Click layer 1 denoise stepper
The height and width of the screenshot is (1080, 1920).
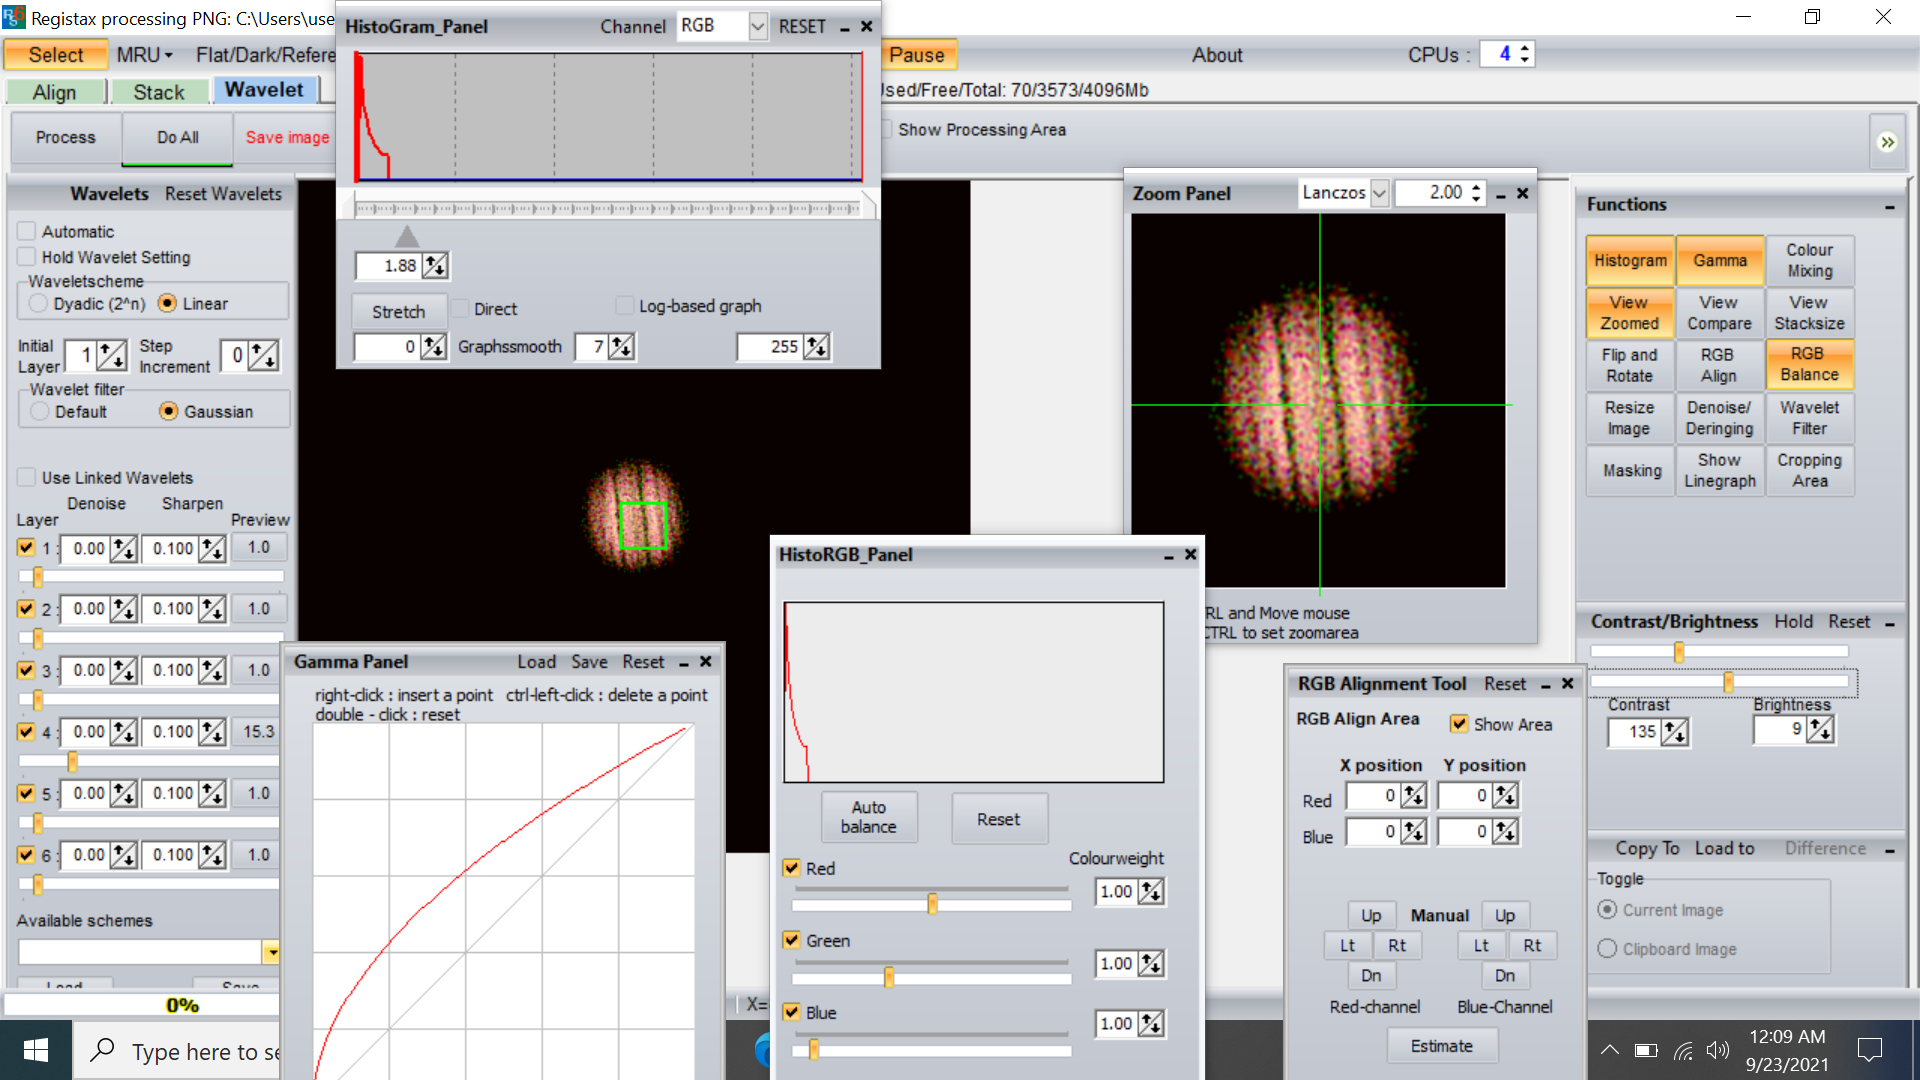coord(124,548)
